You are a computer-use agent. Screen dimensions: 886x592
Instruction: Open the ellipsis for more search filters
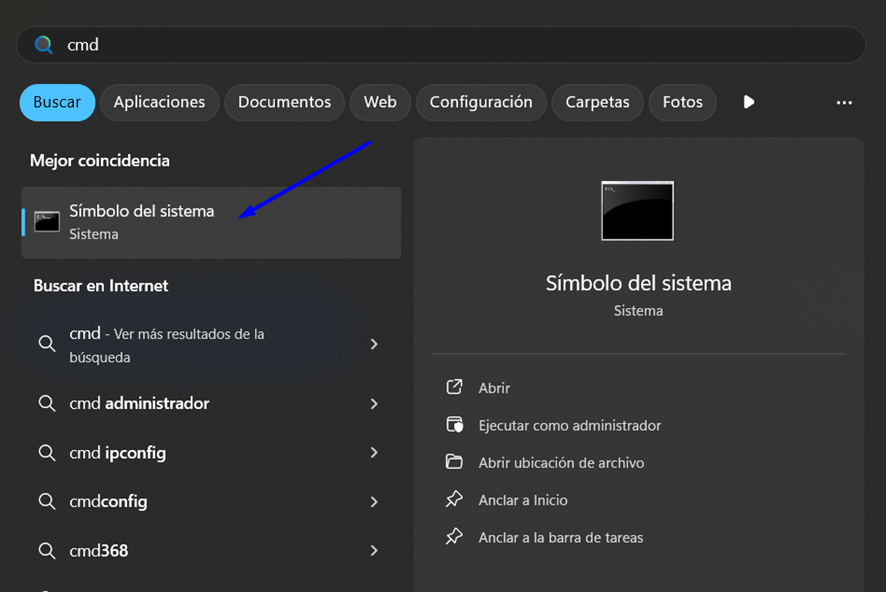[844, 102]
